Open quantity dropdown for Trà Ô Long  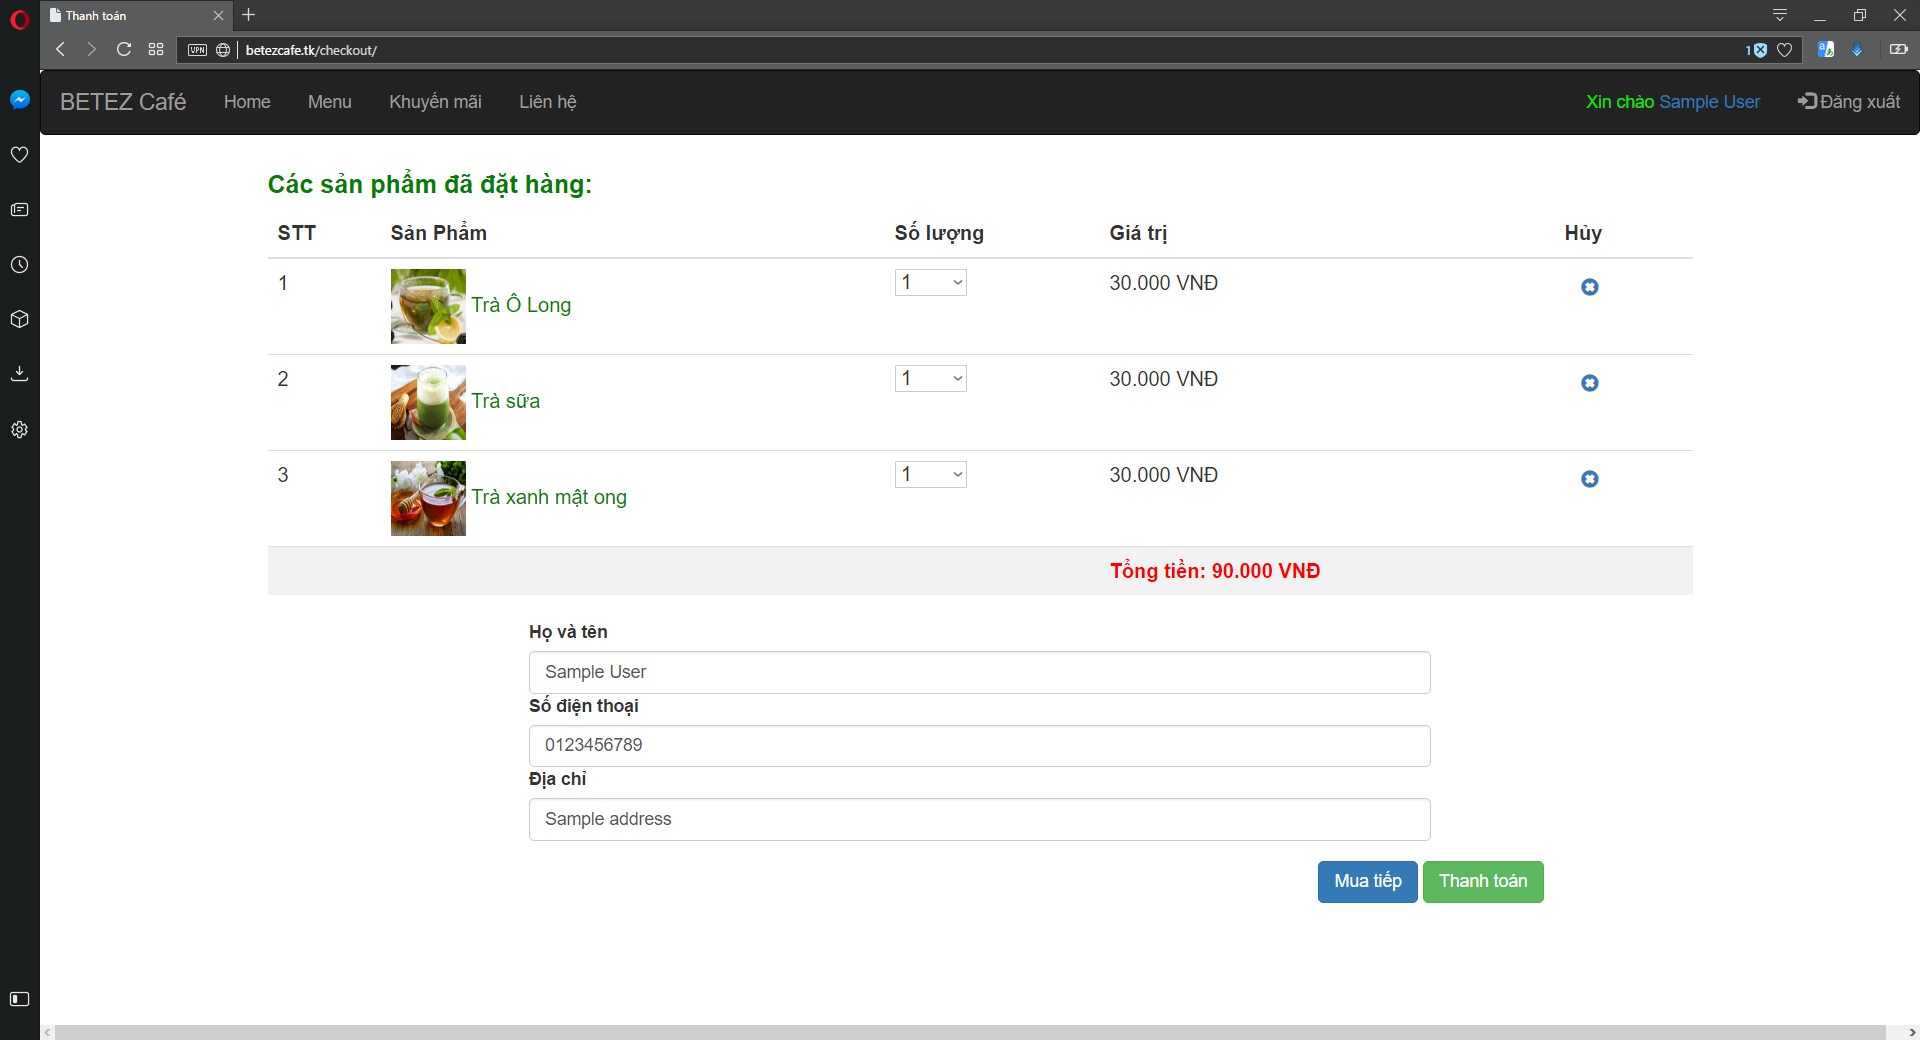(x=930, y=283)
